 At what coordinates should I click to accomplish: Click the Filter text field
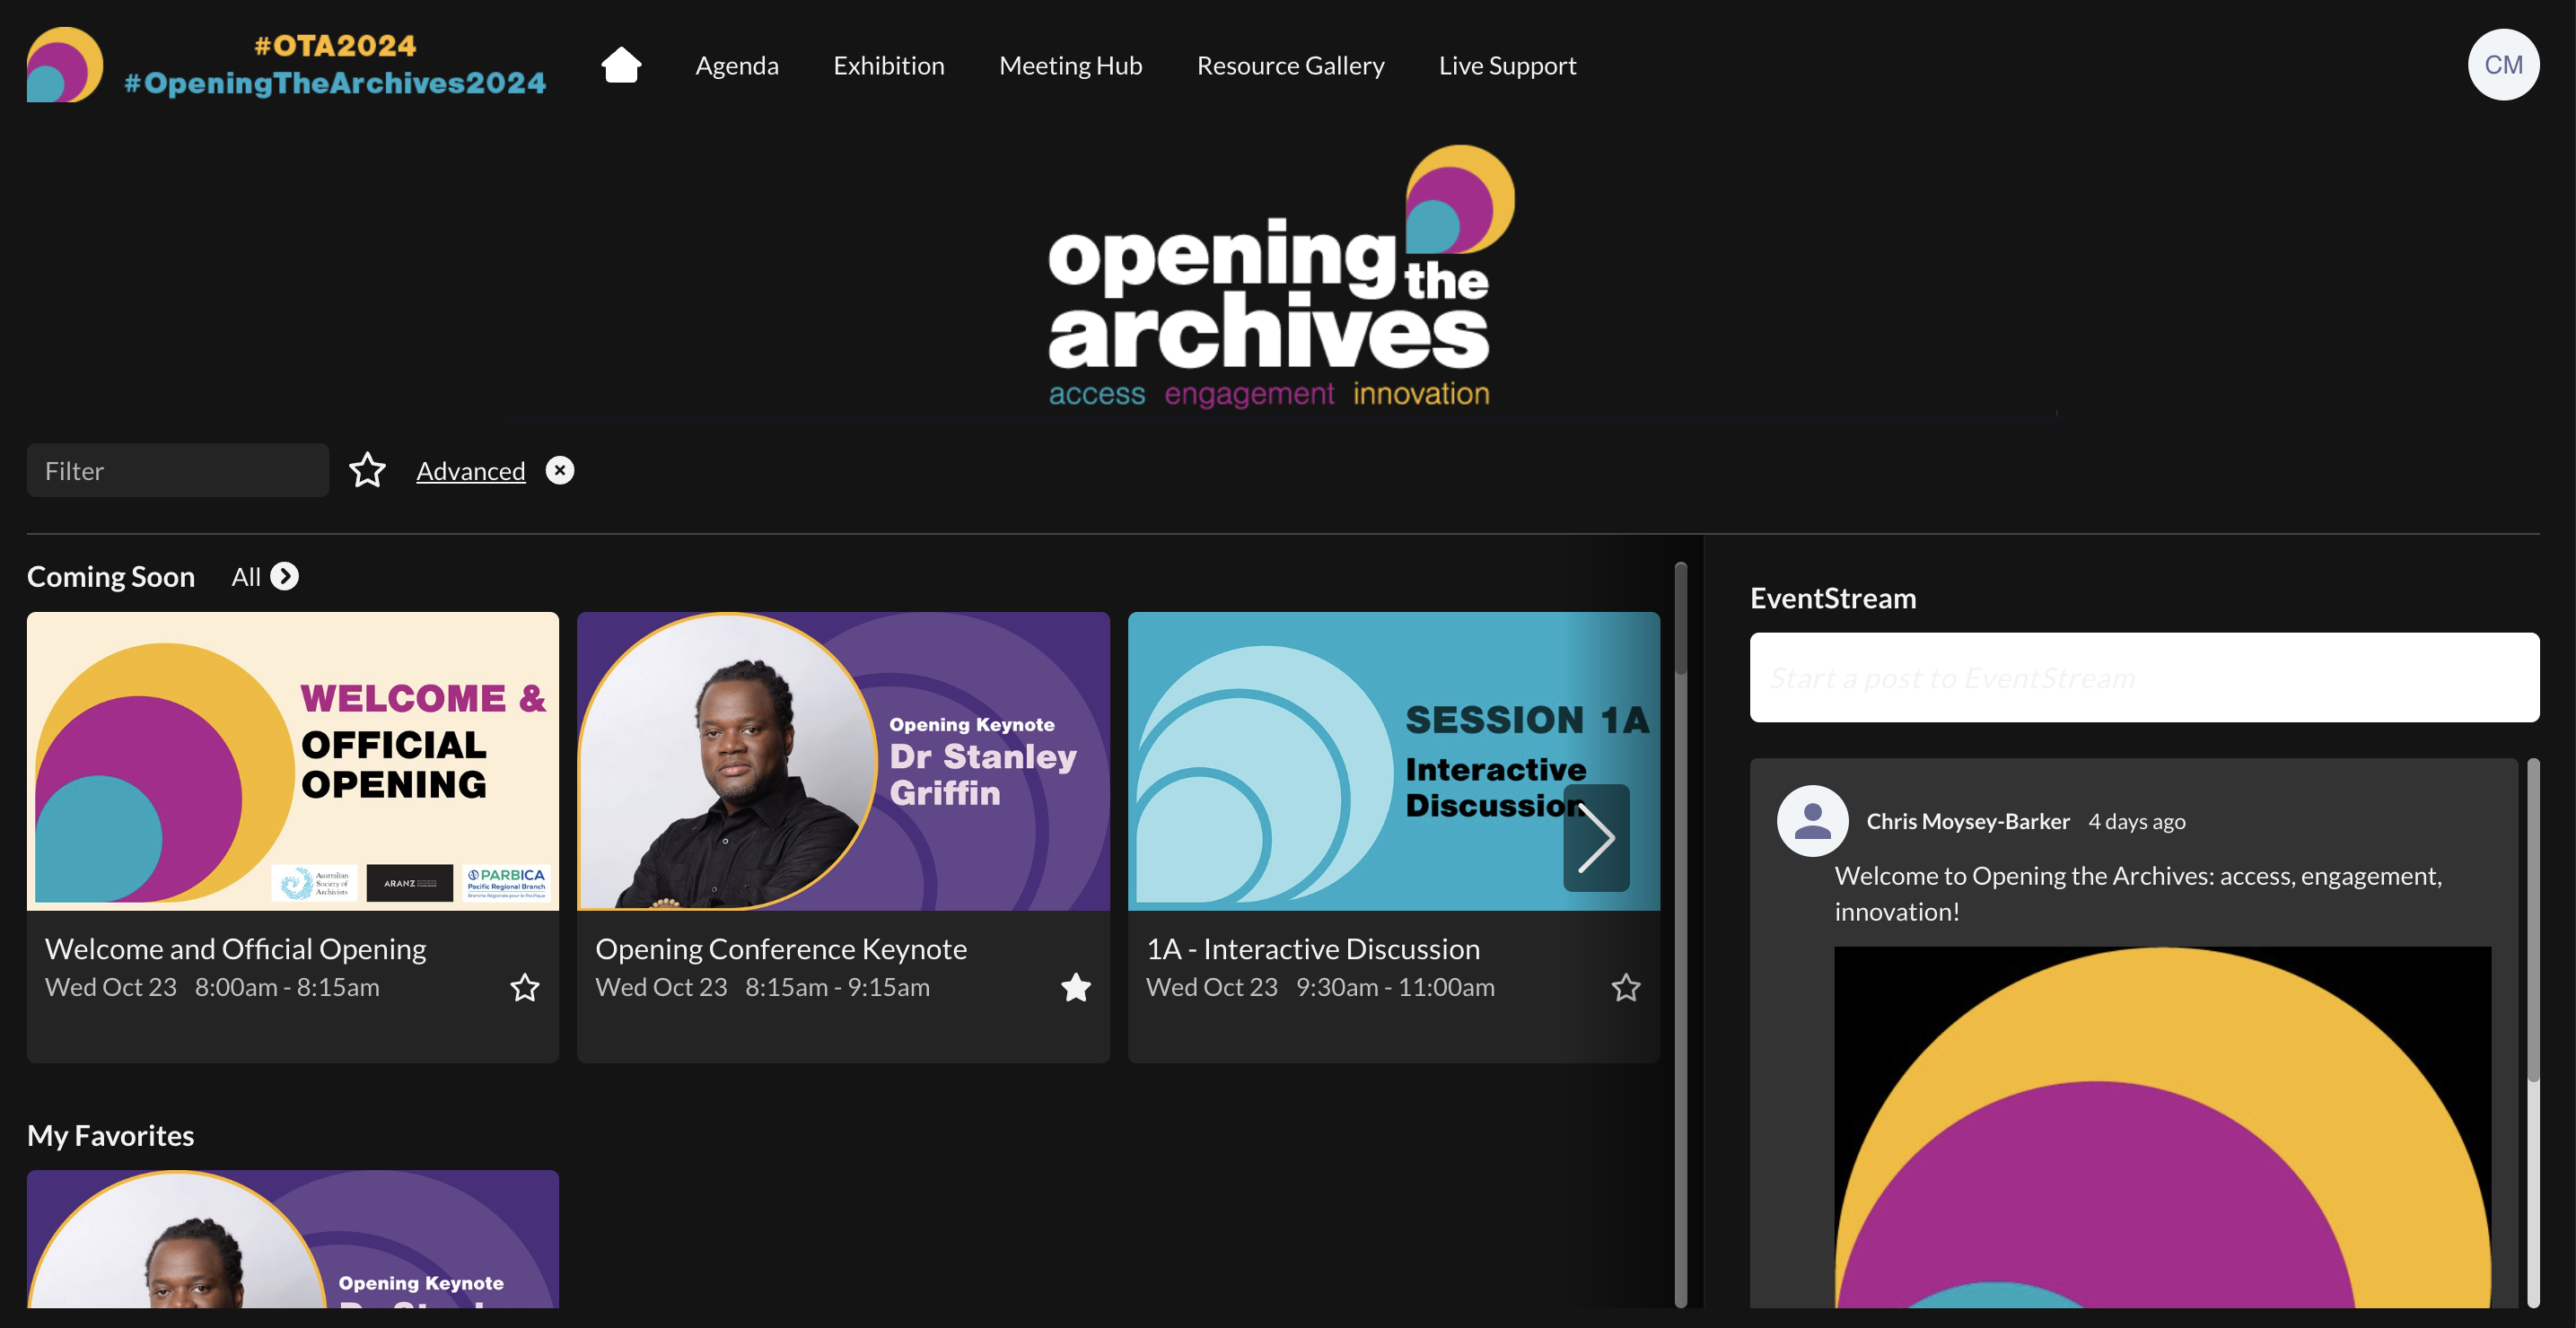(178, 470)
